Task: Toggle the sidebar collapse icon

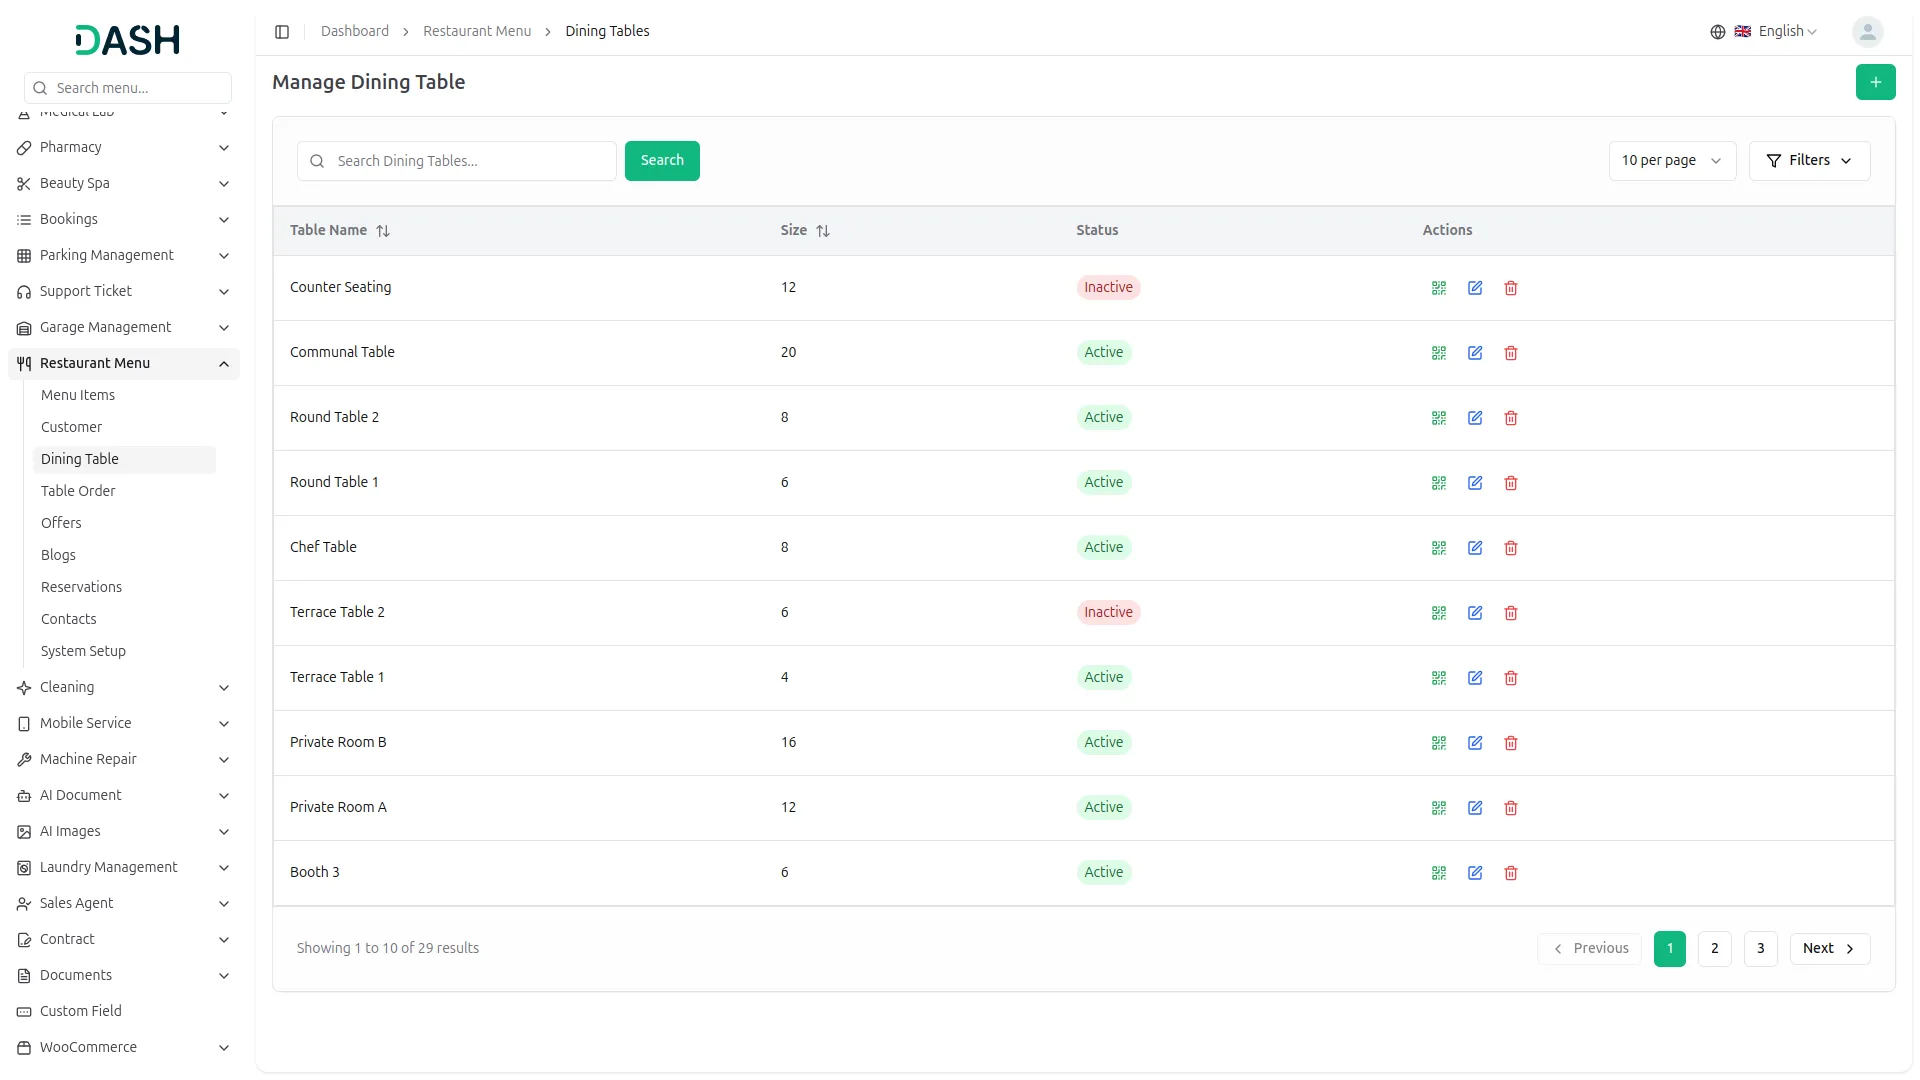Action: (282, 32)
